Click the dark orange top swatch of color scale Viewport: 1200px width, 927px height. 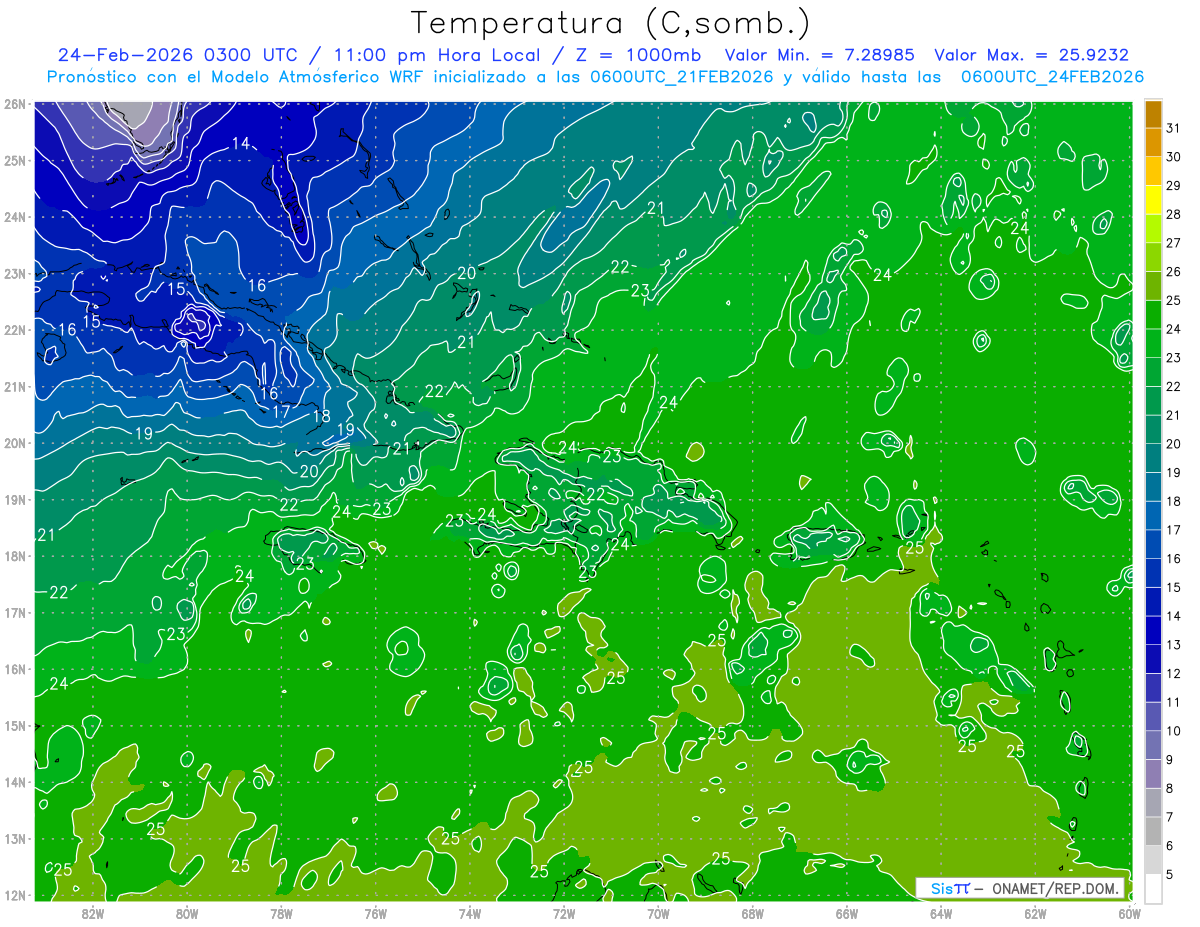[x=1153, y=114]
